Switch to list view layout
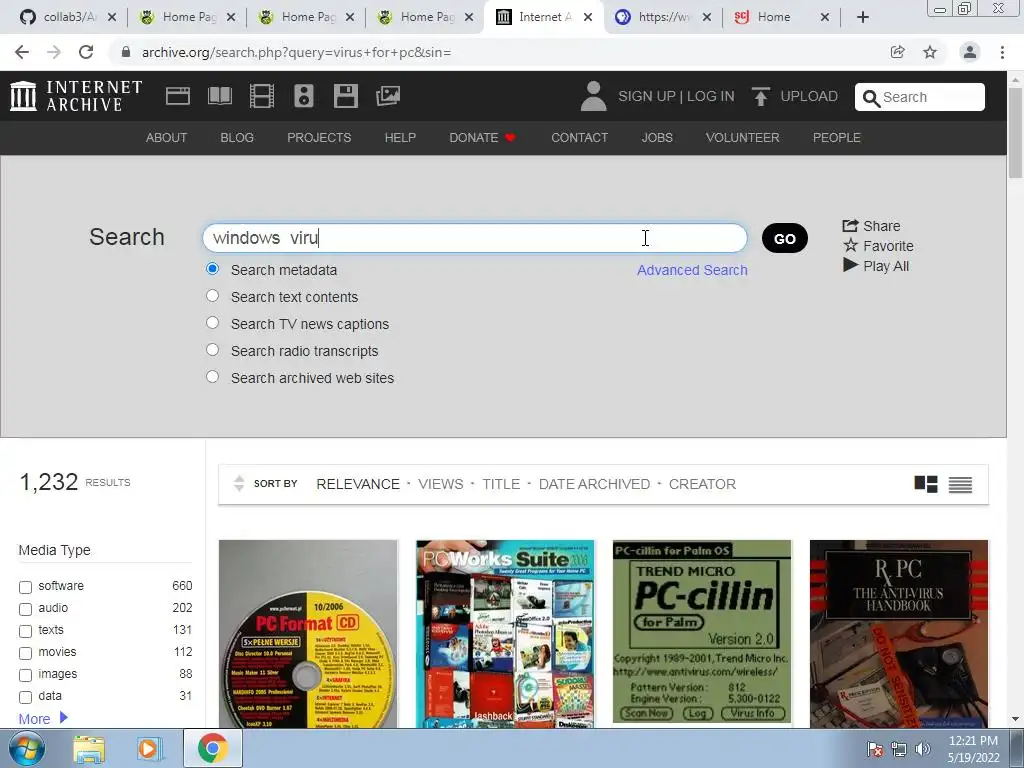 (960, 485)
